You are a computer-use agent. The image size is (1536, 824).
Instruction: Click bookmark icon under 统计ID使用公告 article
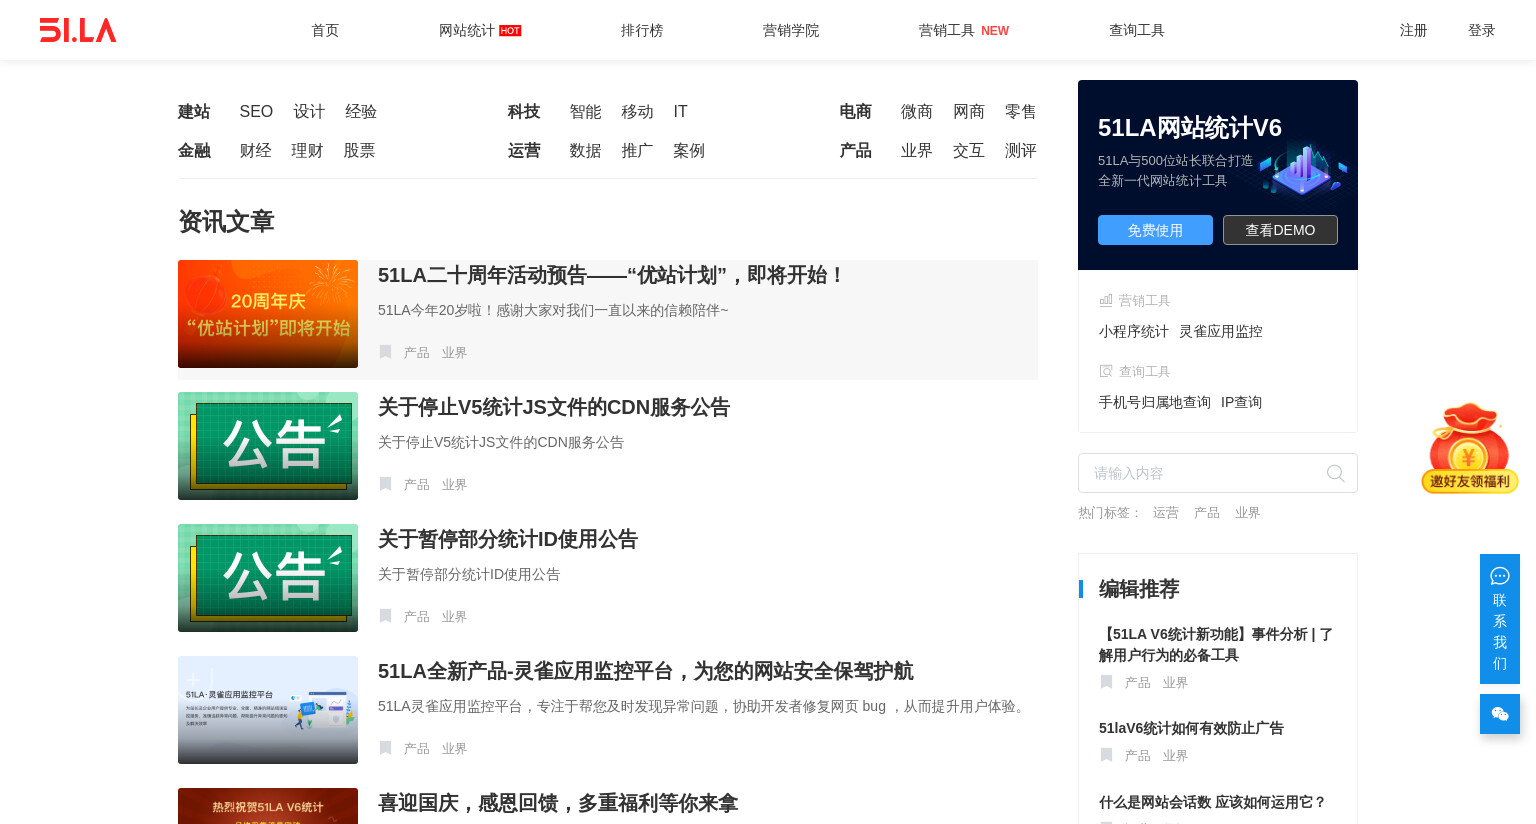[x=385, y=616]
